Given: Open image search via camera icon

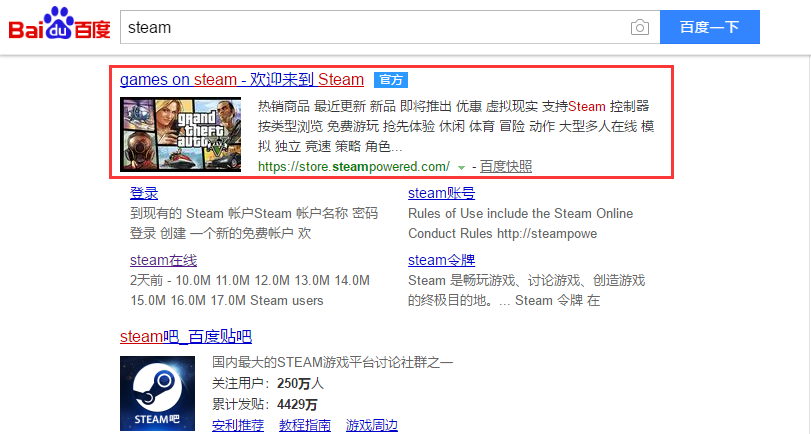Looking at the screenshot, I should [x=640, y=27].
